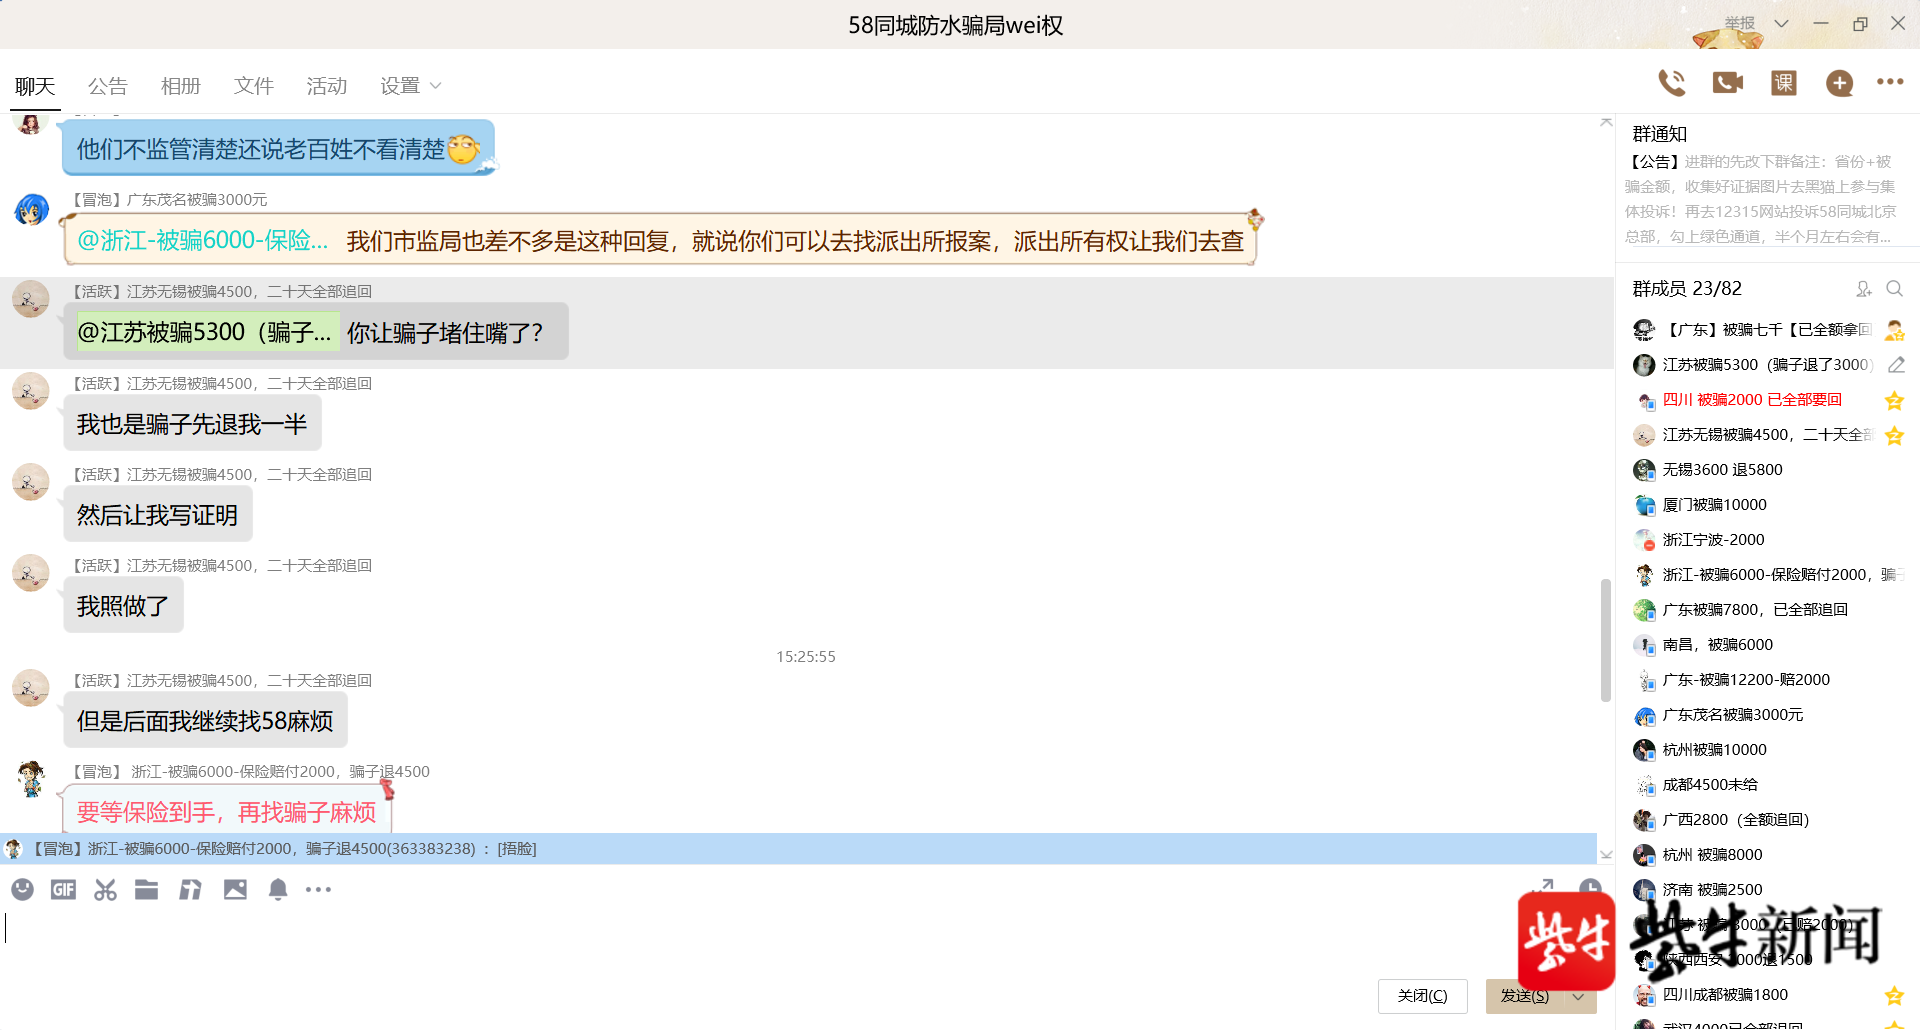The image size is (1920, 1030).
Task: Click the star badge beside 四川 被骗2000
Action: pyautogui.click(x=1894, y=401)
